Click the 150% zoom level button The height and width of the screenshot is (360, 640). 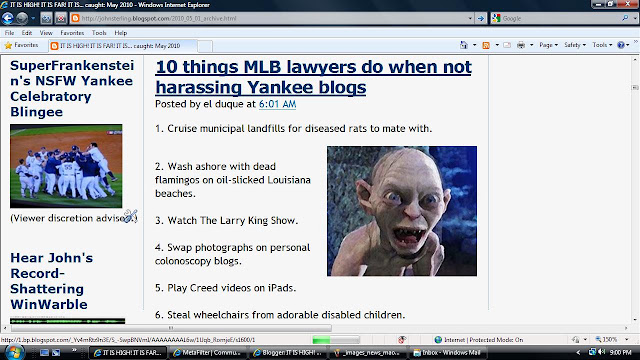[x=607, y=340]
